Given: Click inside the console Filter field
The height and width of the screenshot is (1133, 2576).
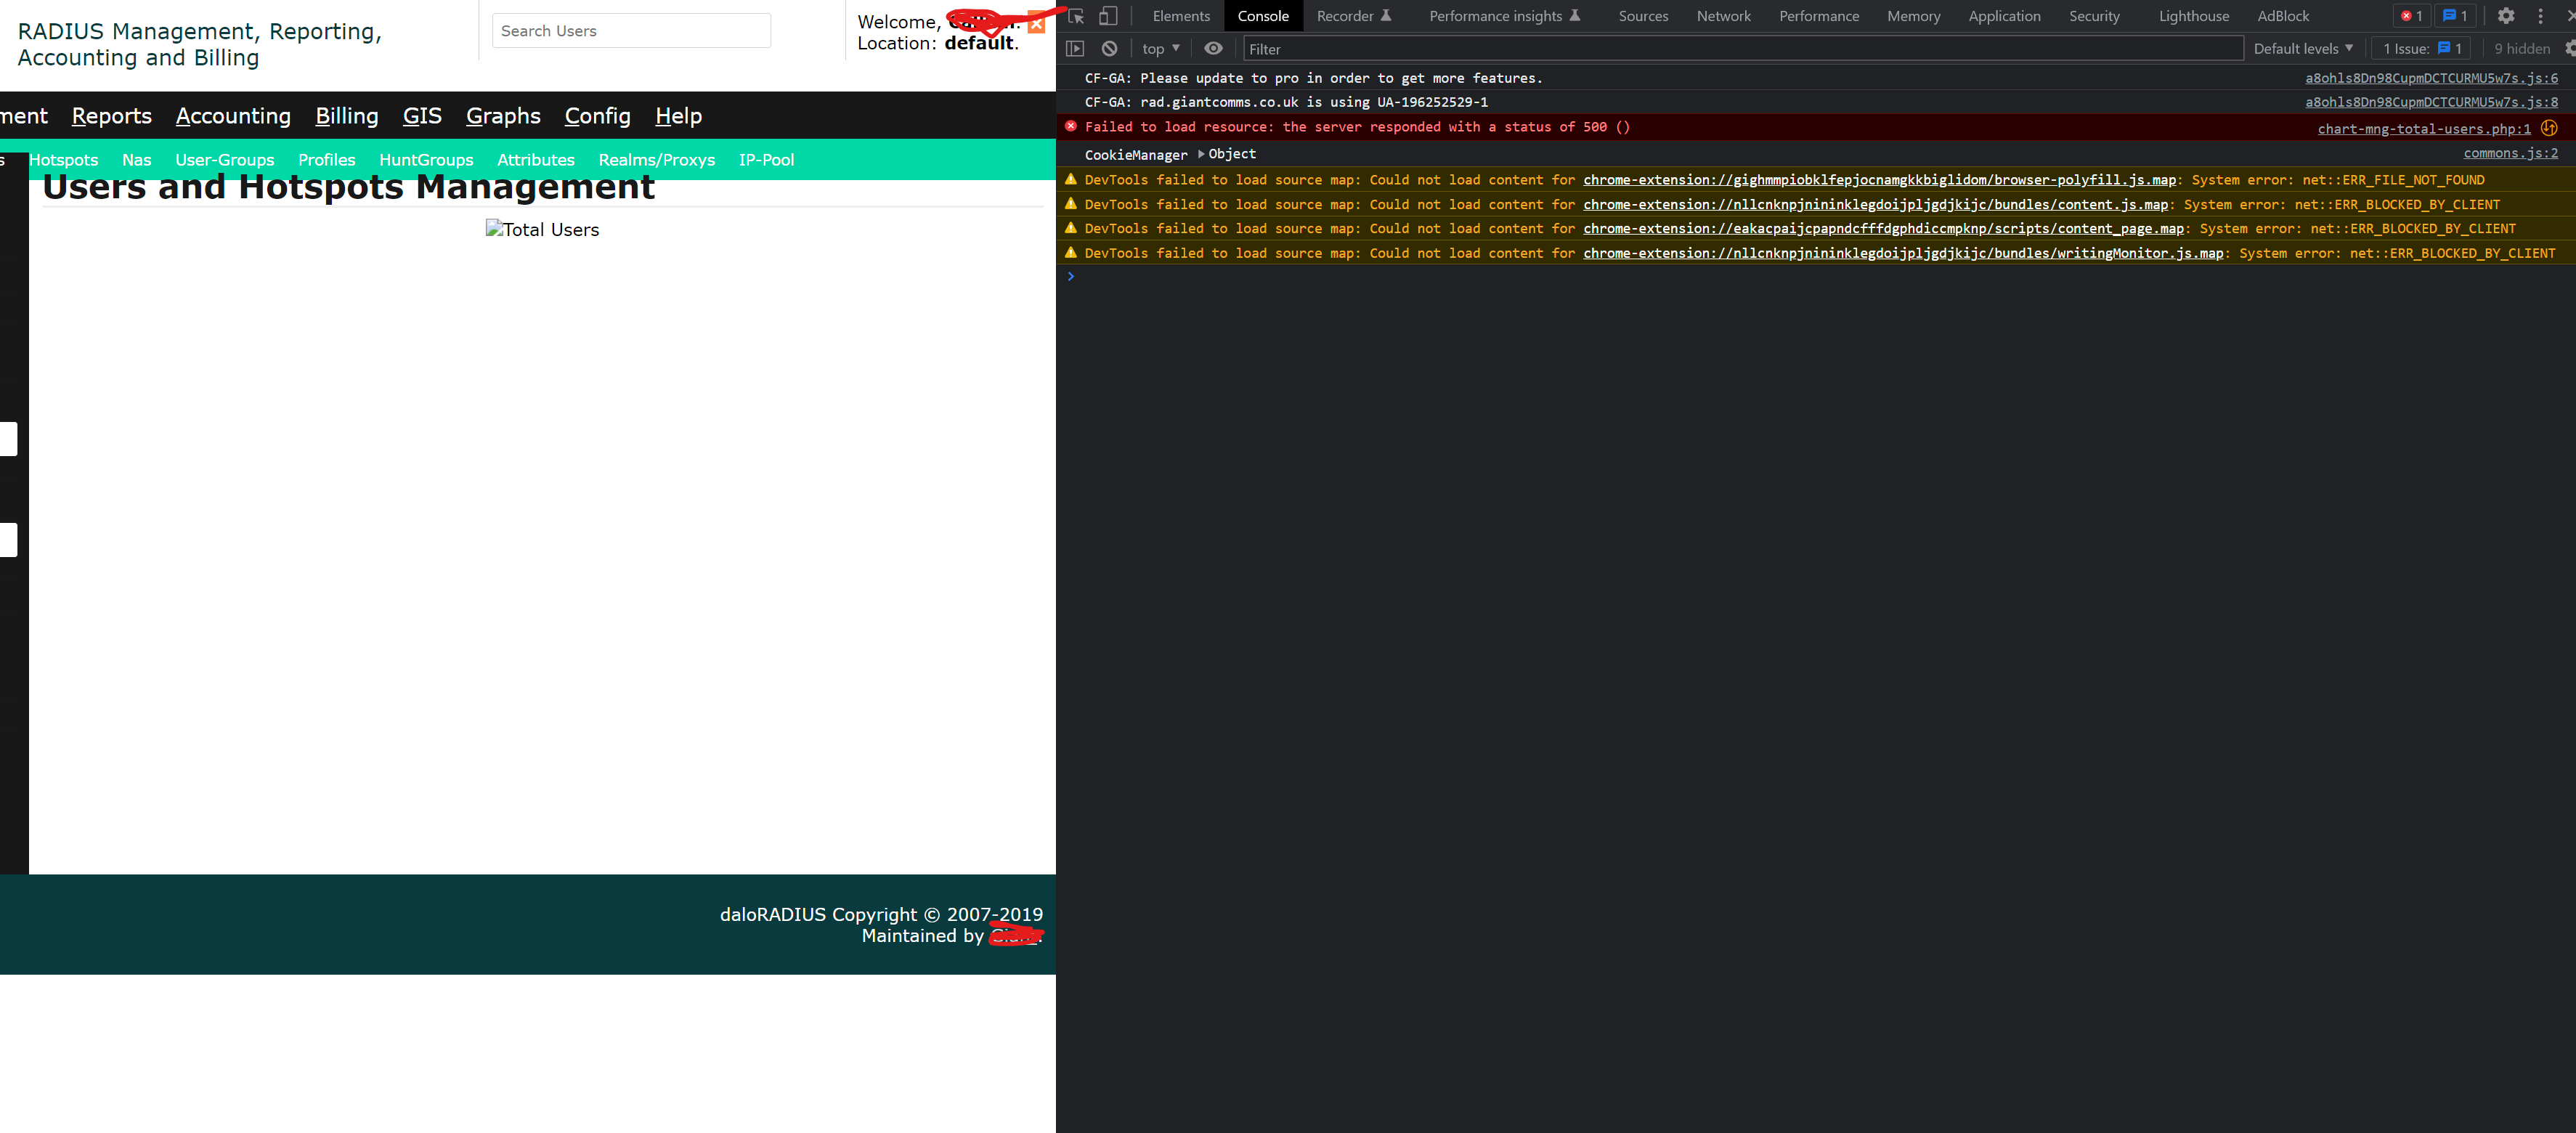Looking at the screenshot, I should (1400, 48).
